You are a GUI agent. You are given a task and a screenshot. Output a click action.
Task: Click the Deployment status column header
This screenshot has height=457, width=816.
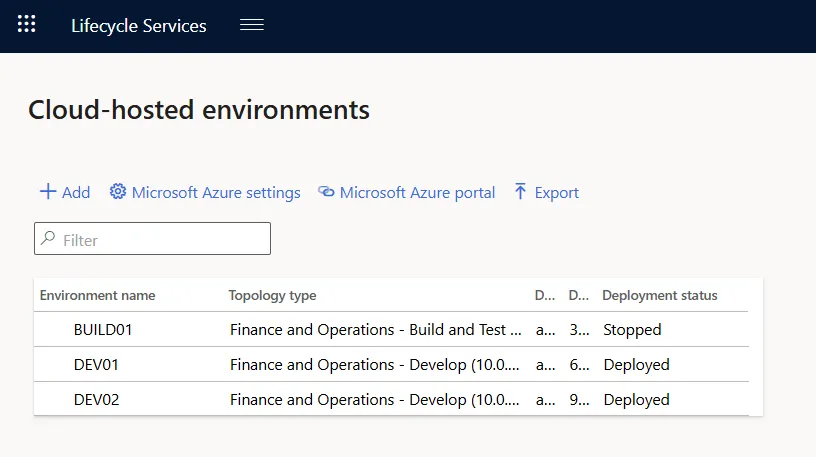click(x=659, y=296)
